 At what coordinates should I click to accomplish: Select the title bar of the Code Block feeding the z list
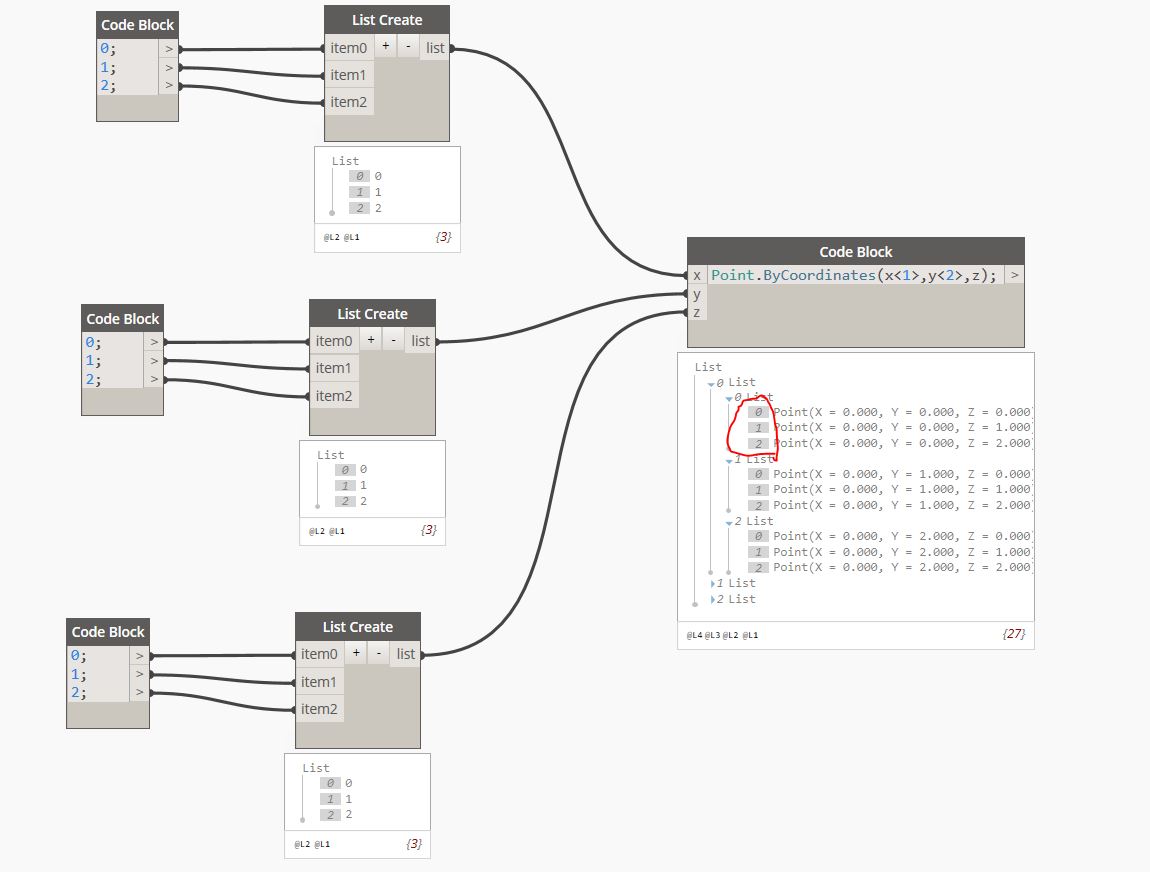108,631
